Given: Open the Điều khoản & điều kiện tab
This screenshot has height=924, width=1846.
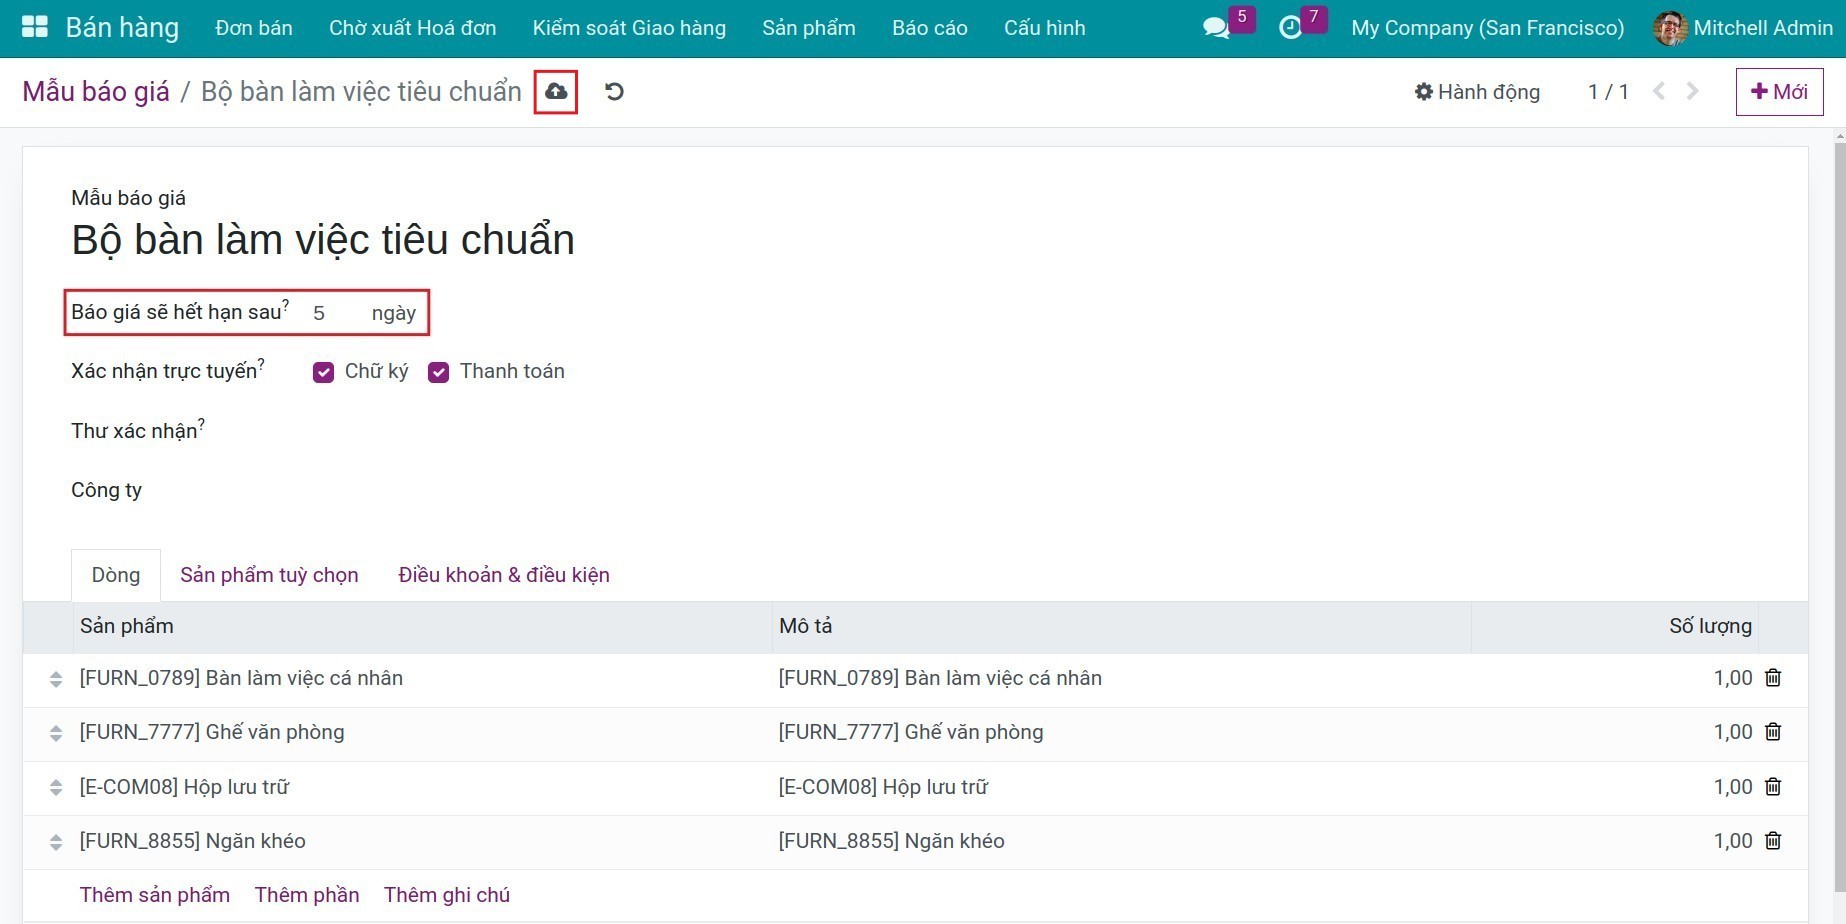Looking at the screenshot, I should (503, 575).
